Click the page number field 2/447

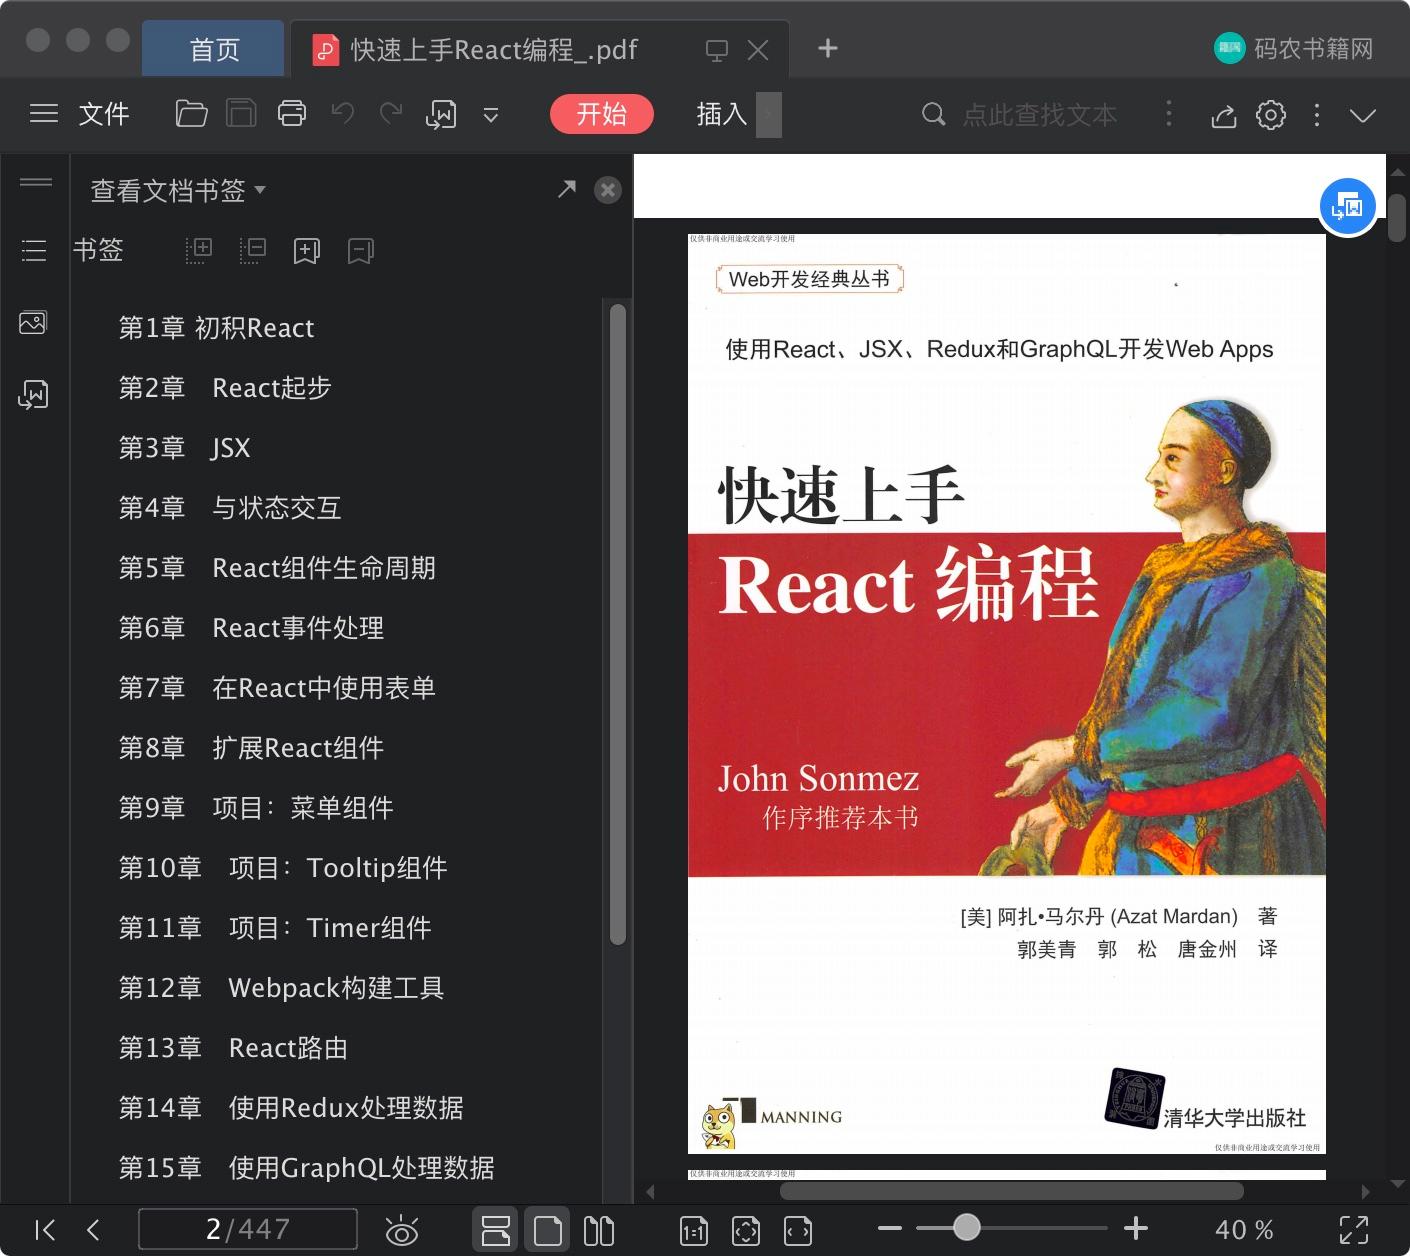(x=248, y=1229)
